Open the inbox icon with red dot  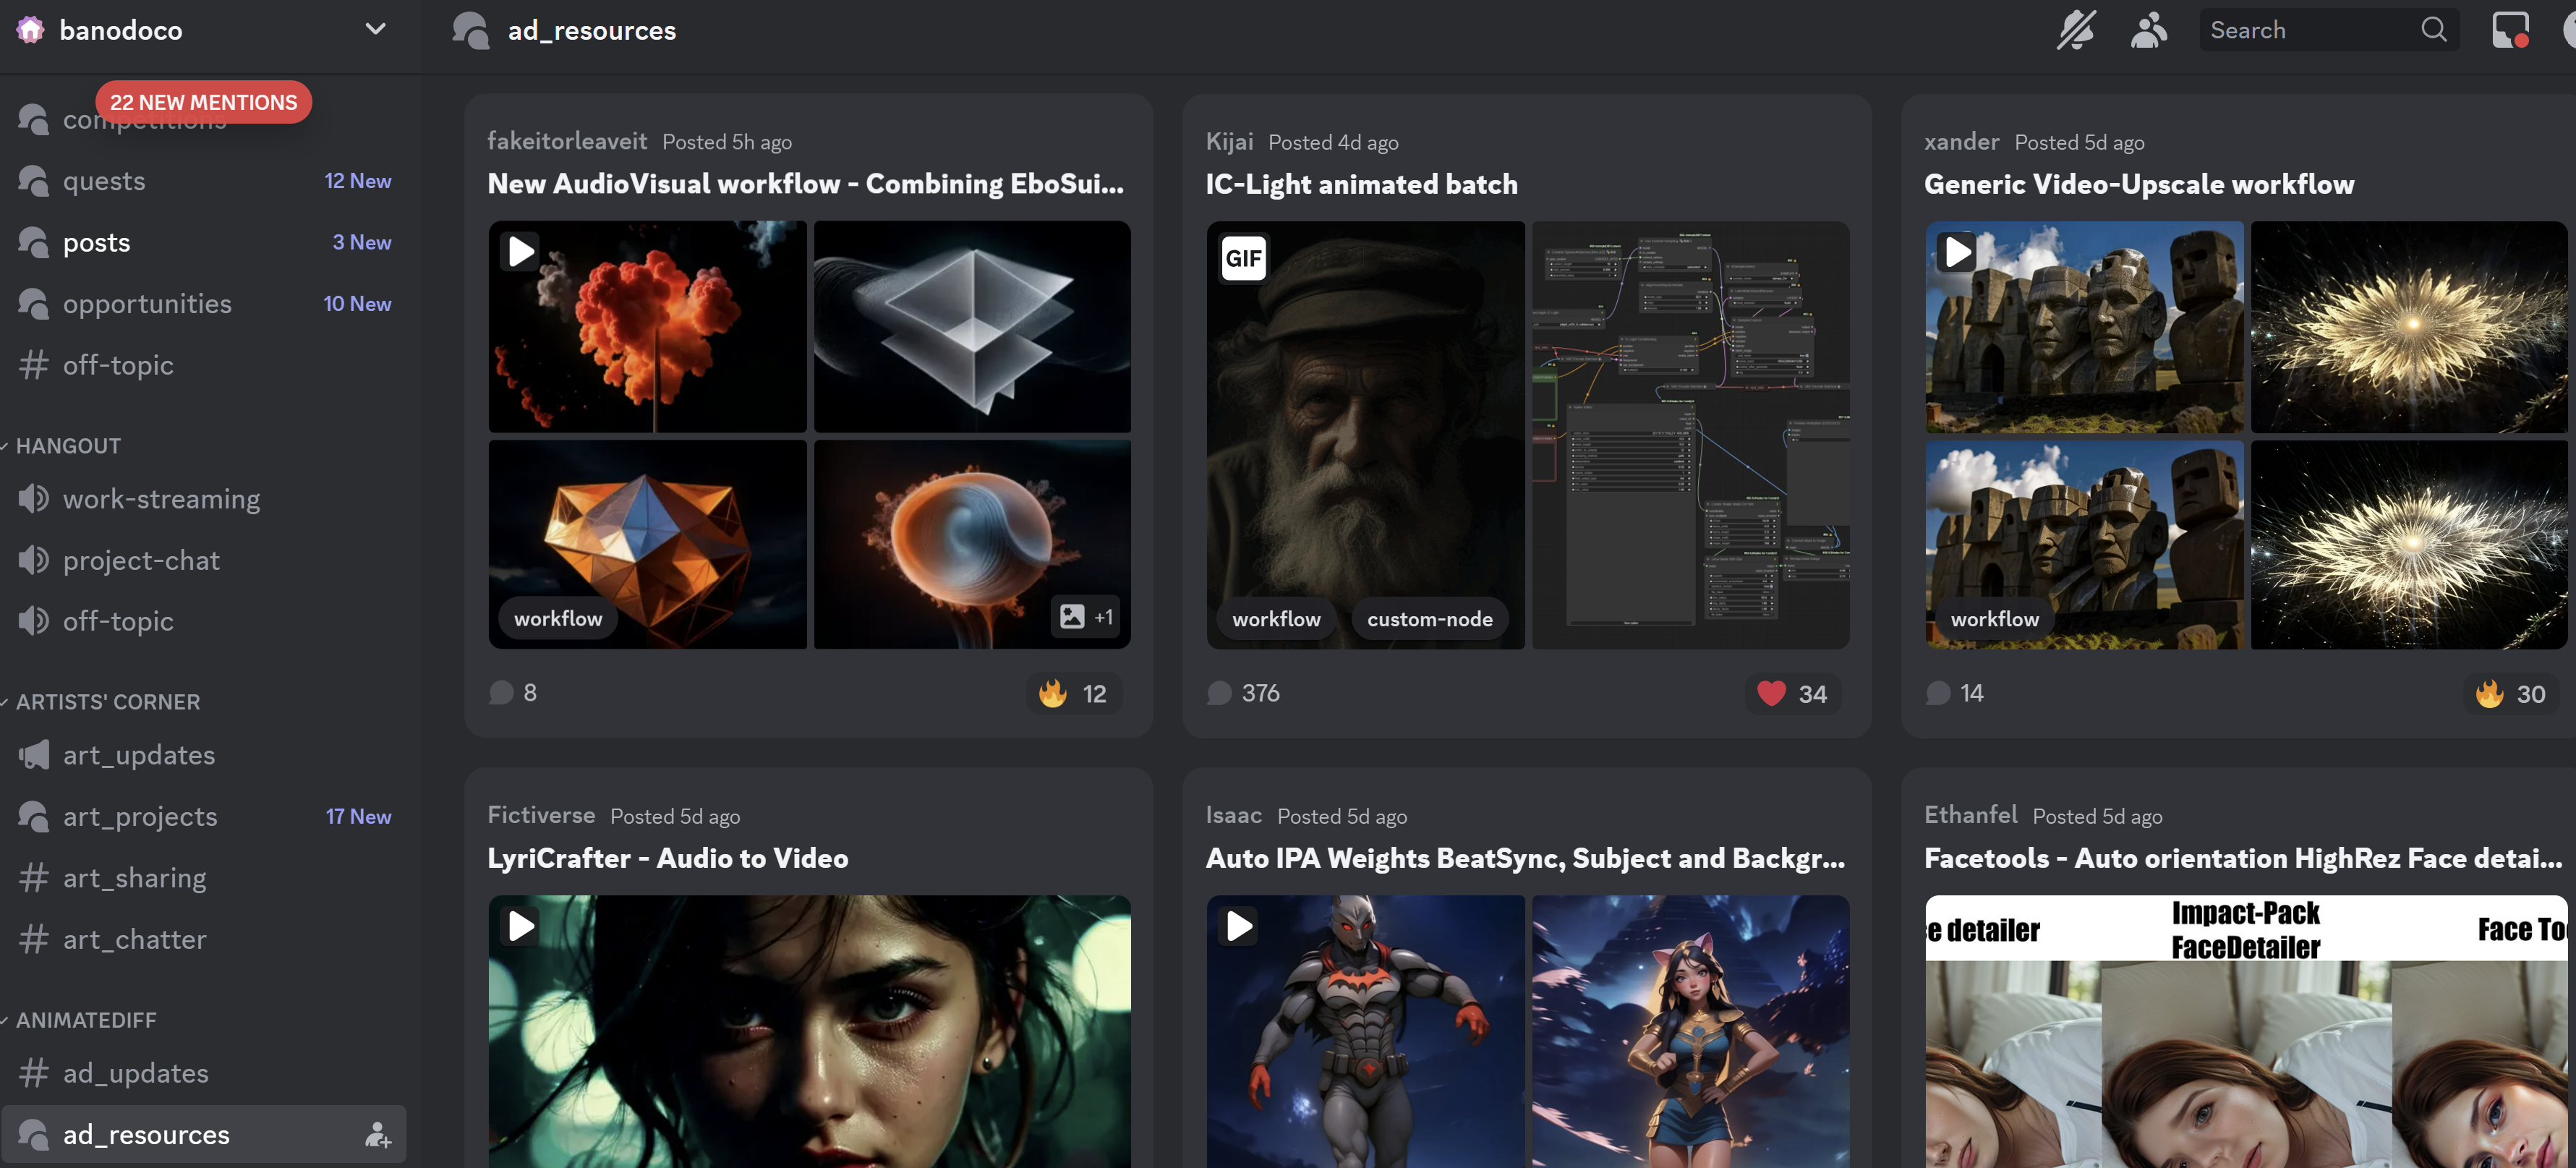coord(2510,30)
